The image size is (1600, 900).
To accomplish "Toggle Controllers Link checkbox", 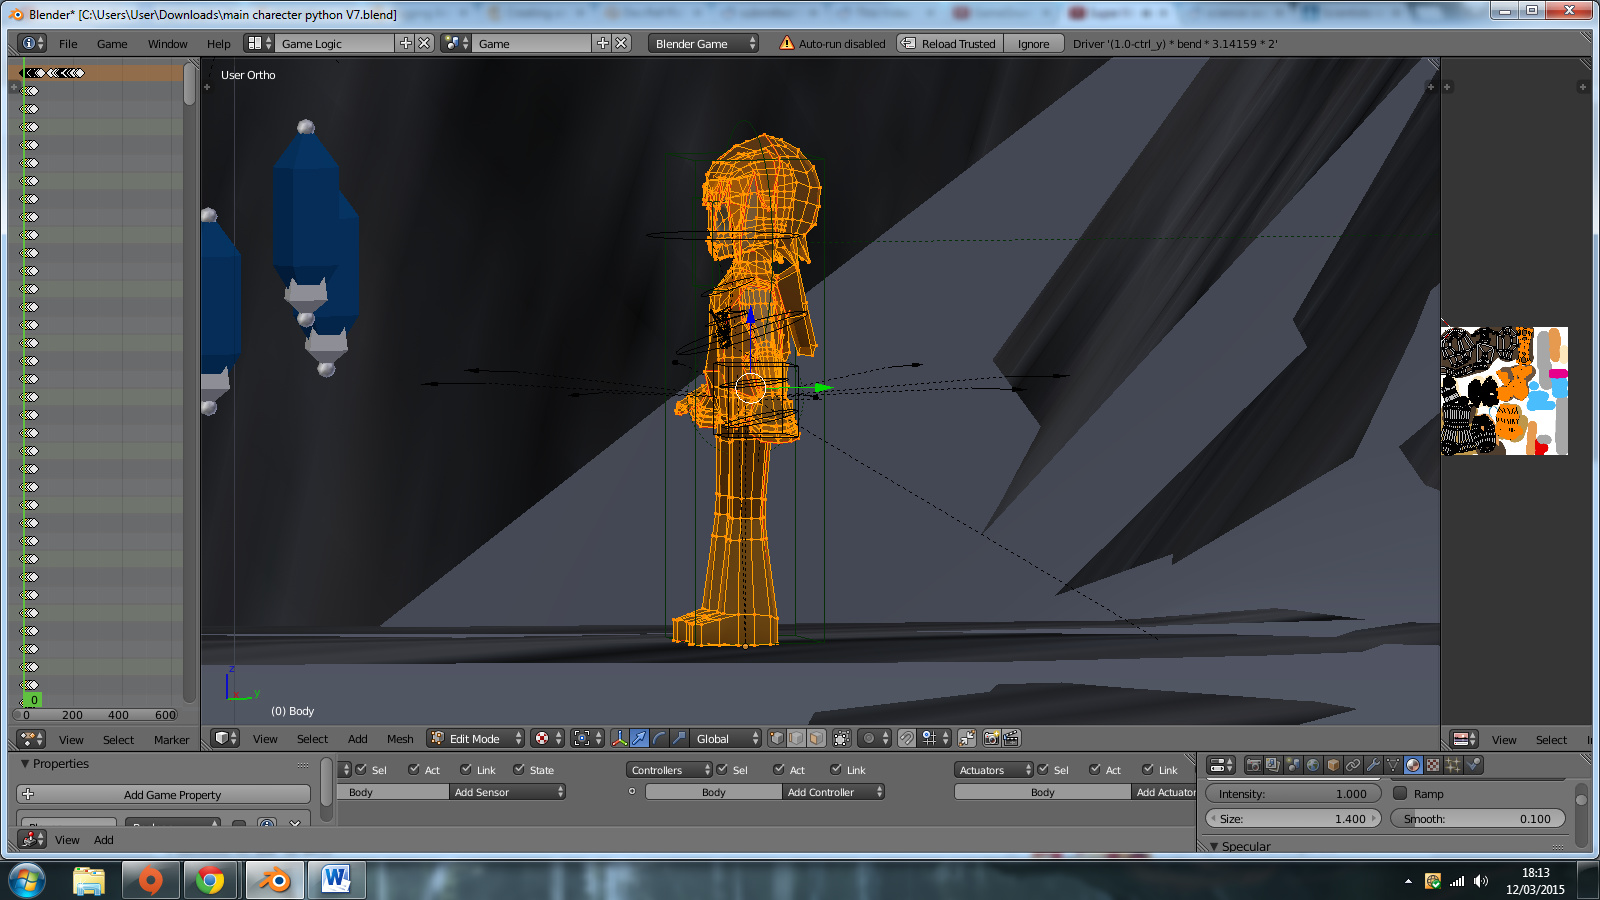I will click(836, 769).
